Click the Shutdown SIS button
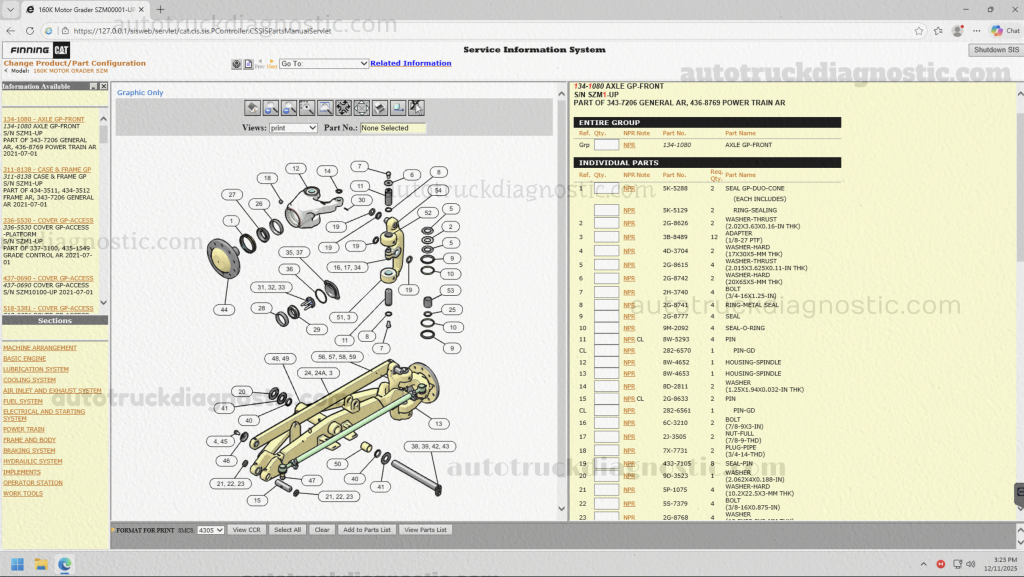Screen dimensions: 1024x577 click(x=996, y=50)
